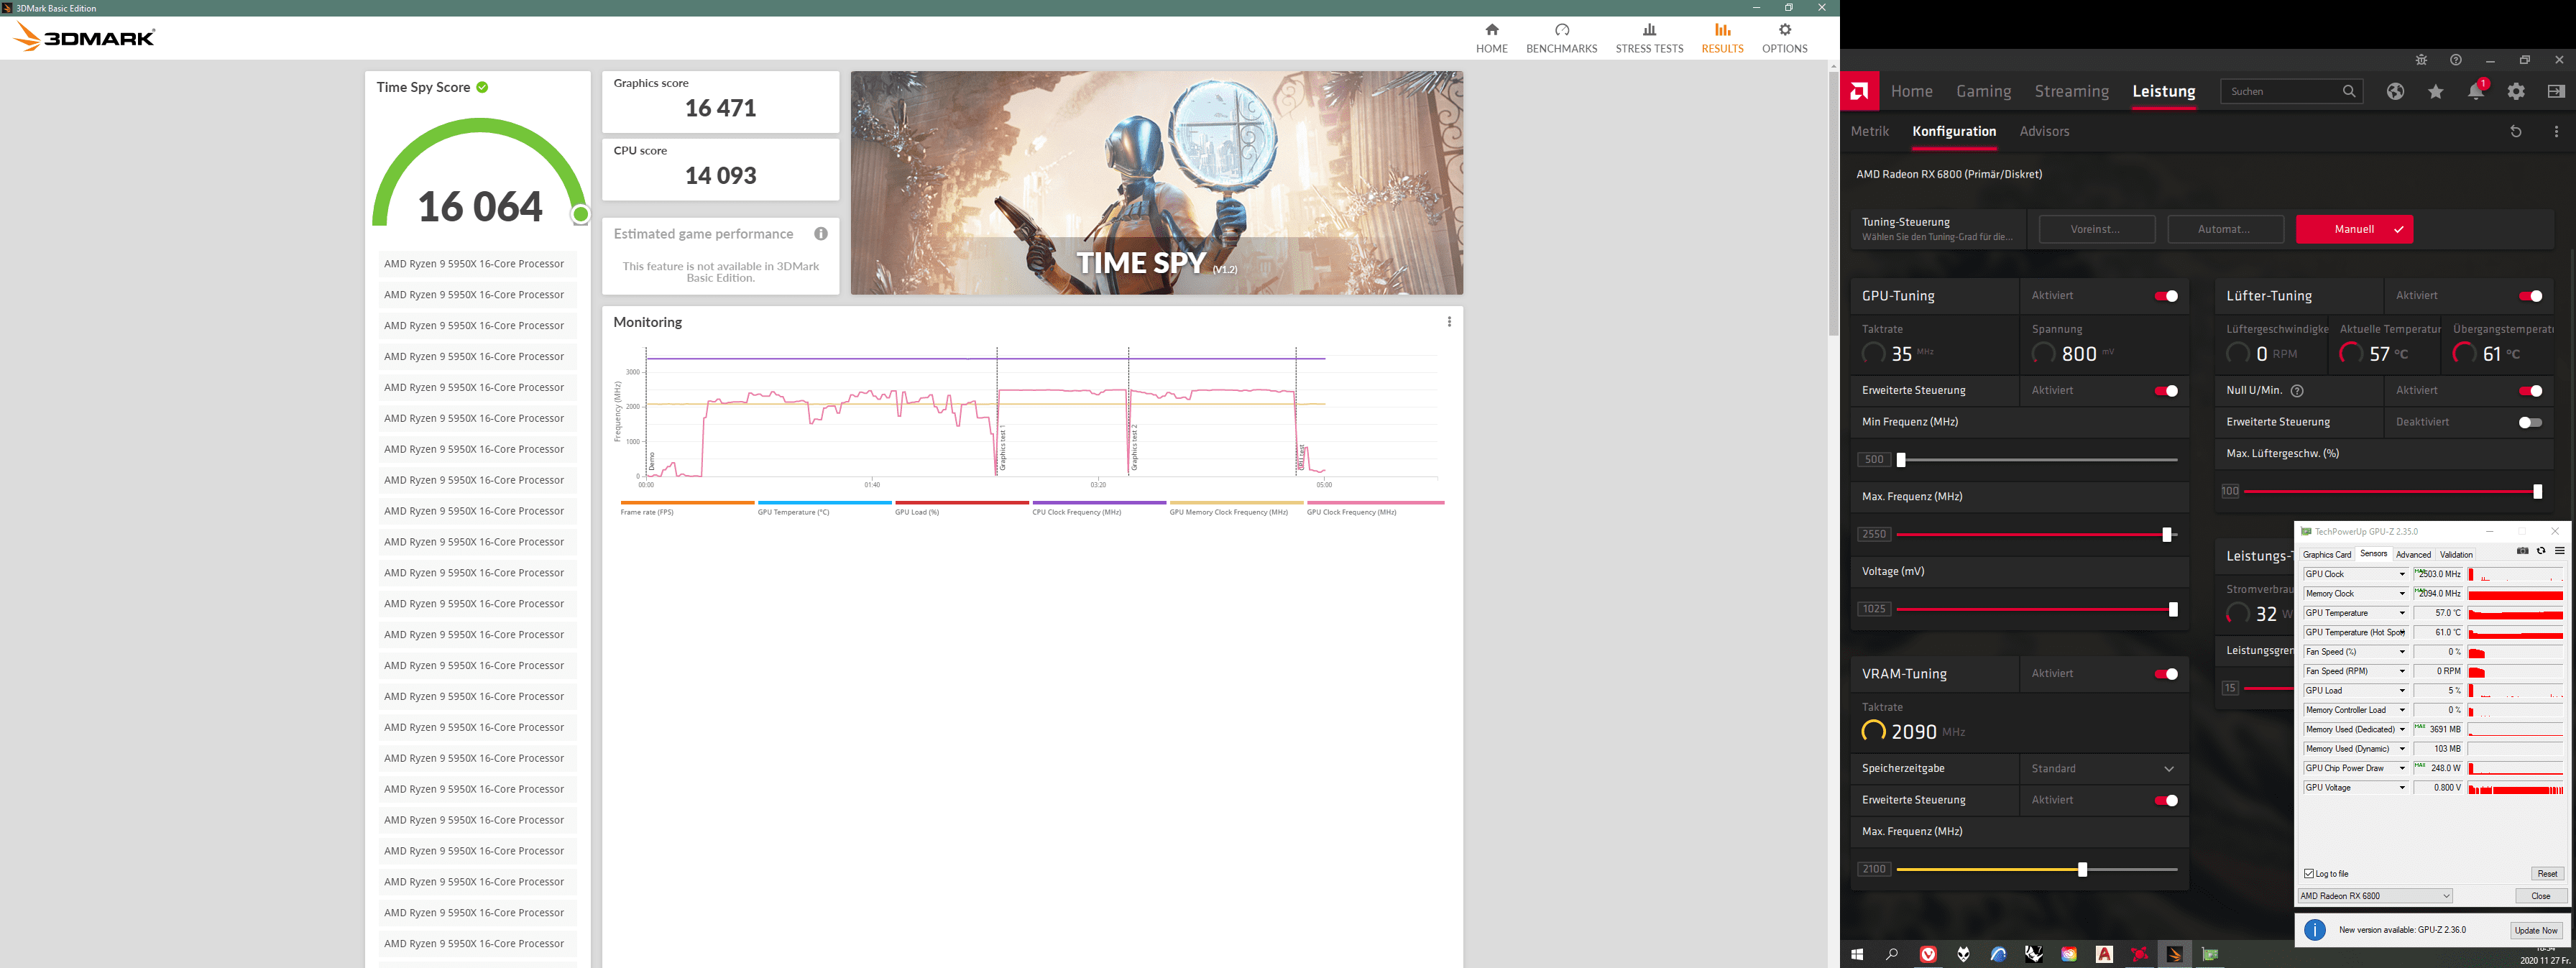Screen dimensions: 2576x968
Task: Open Metrik sub-tab
Action: (1869, 131)
